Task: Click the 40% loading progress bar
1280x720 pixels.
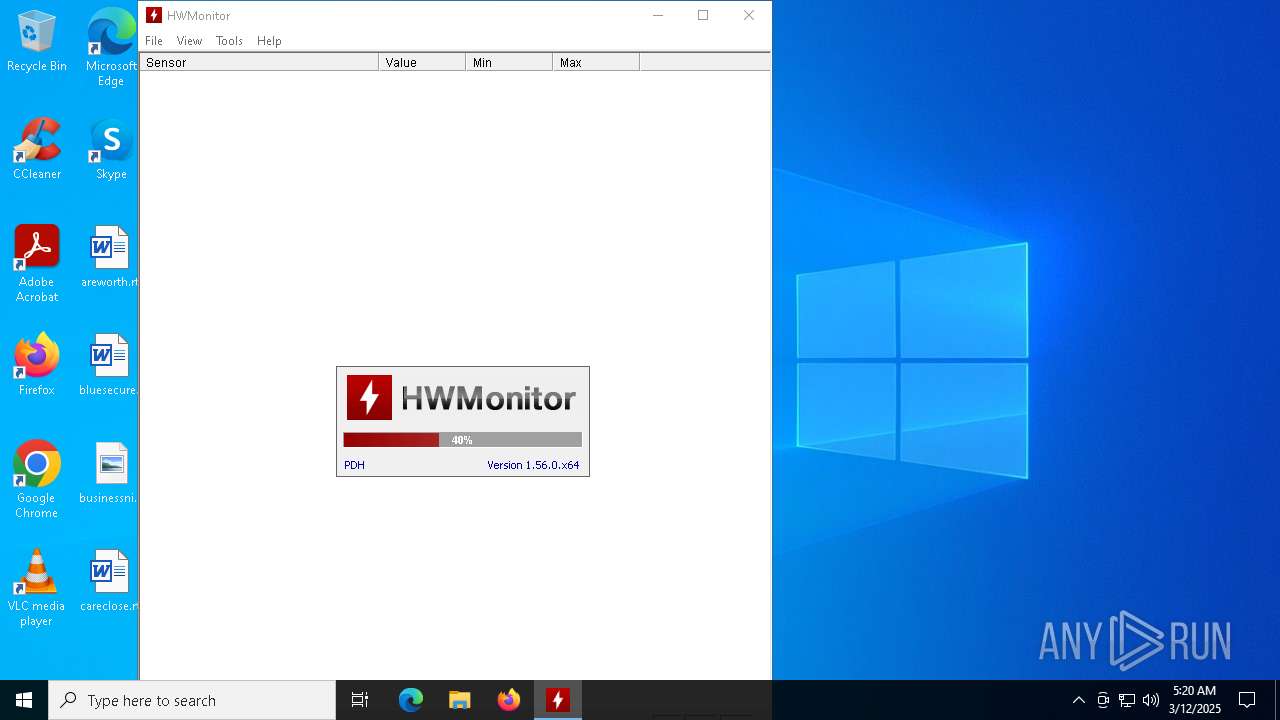Action: (x=462, y=440)
